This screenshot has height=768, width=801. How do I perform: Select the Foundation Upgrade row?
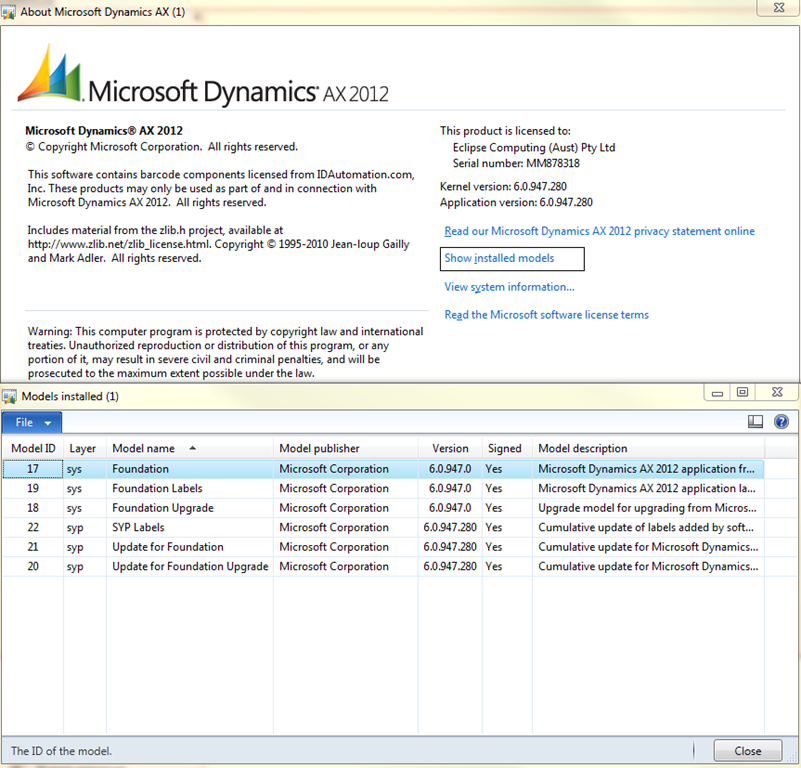point(383,508)
